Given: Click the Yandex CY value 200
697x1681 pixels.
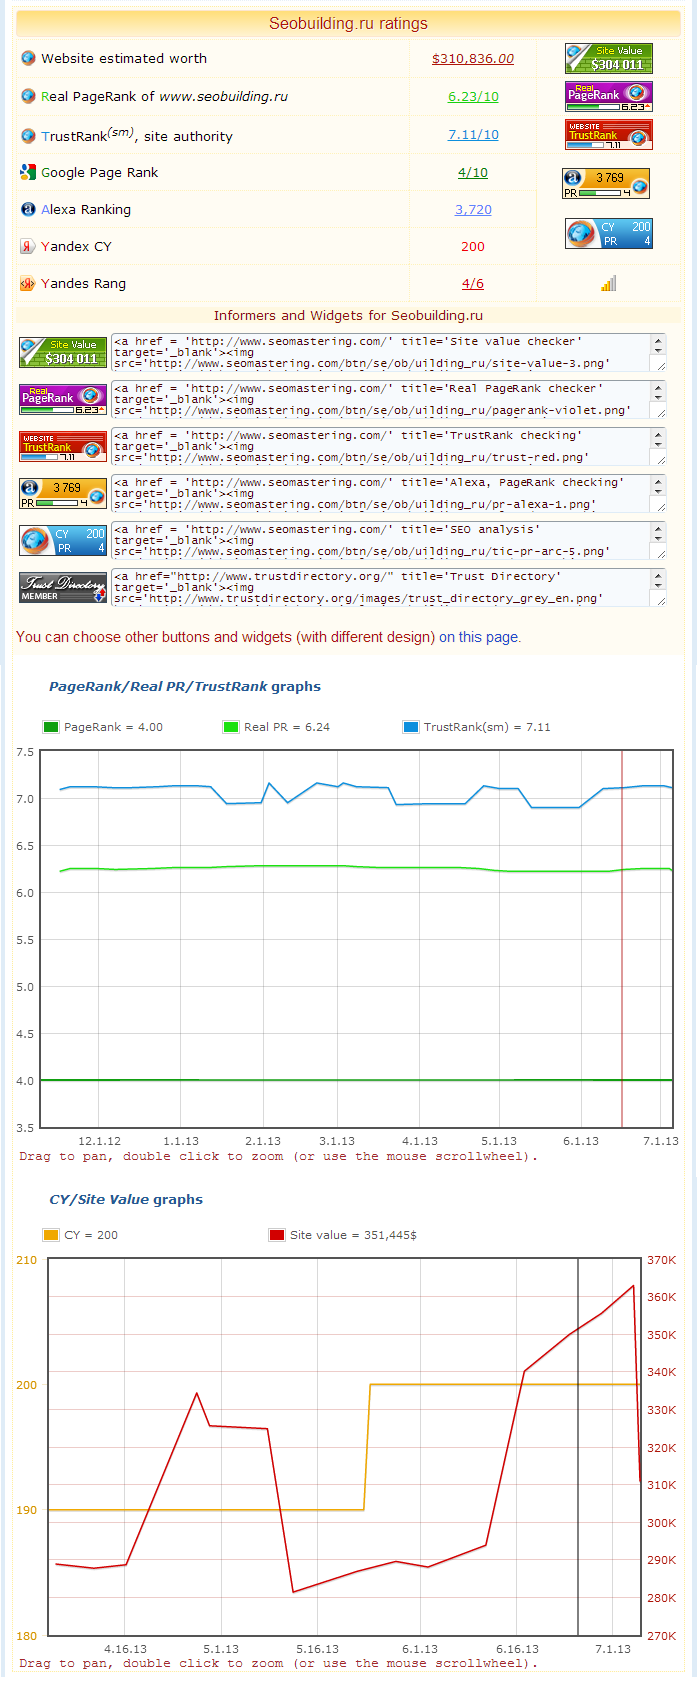Looking at the screenshot, I should click(473, 246).
